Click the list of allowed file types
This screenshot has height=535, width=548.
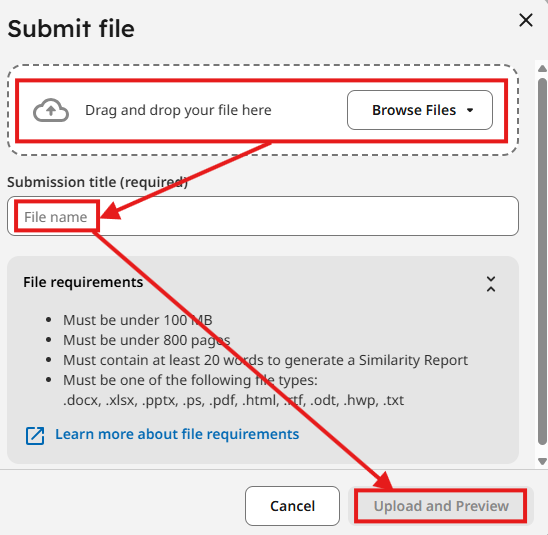(233, 400)
